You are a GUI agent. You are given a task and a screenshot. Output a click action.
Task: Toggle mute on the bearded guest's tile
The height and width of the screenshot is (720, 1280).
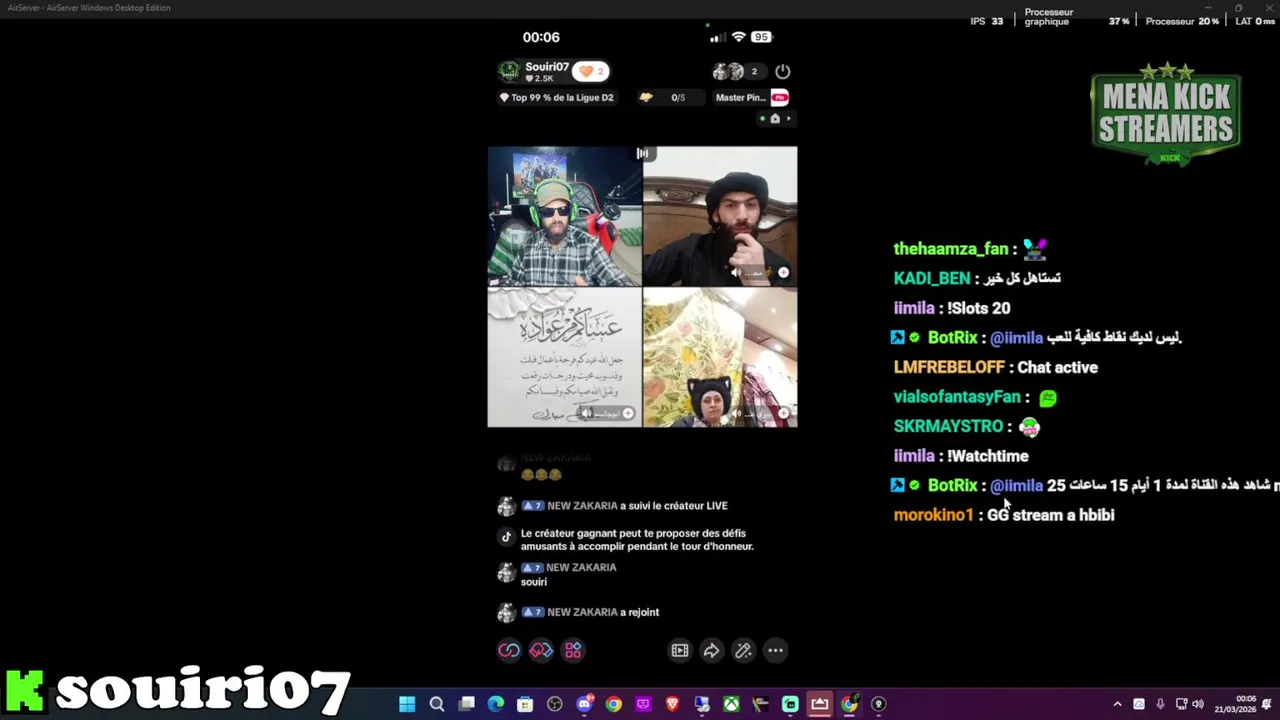(x=736, y=272)
